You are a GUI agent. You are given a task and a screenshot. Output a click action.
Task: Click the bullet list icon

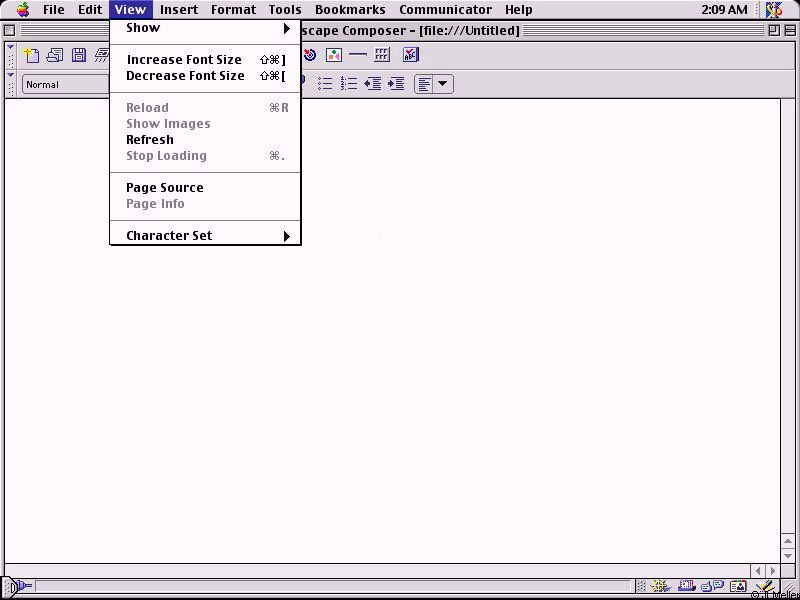(325, 84)
